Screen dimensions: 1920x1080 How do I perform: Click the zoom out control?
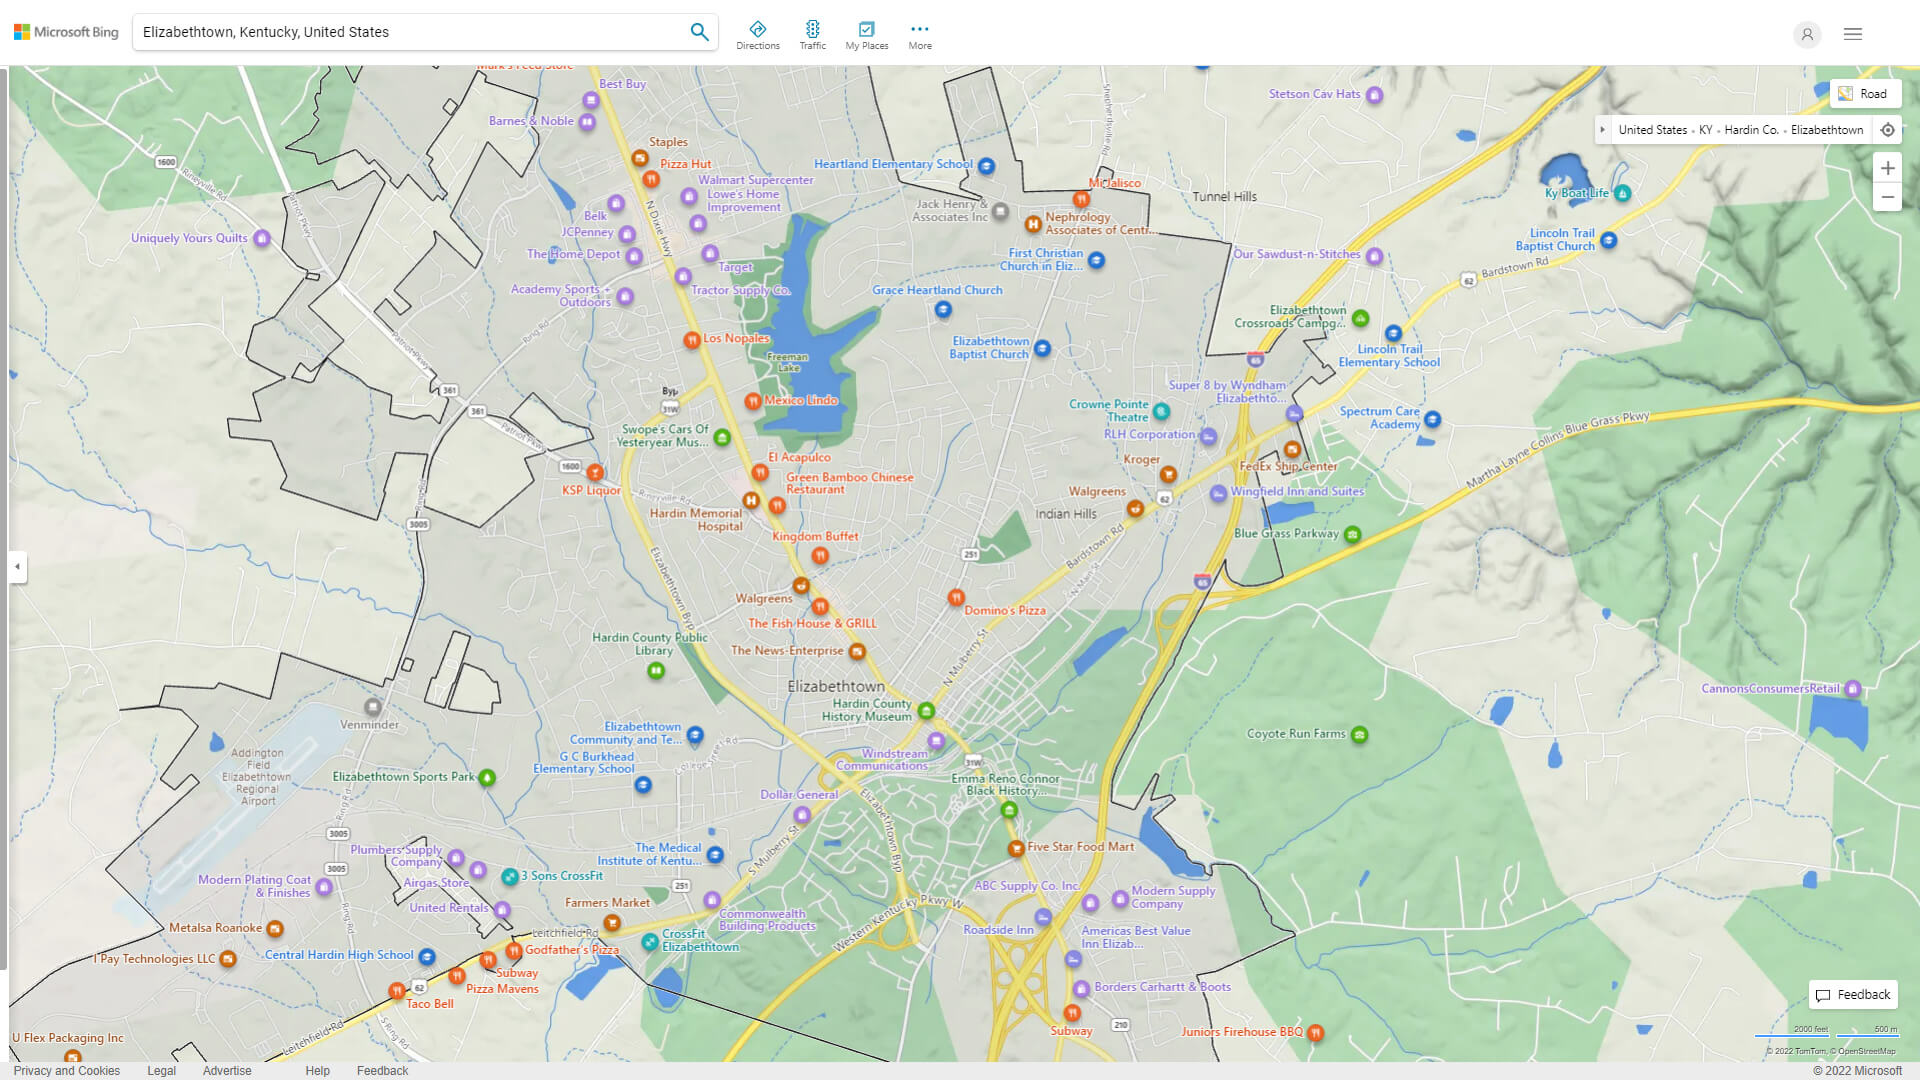[x=1888, y=197]
